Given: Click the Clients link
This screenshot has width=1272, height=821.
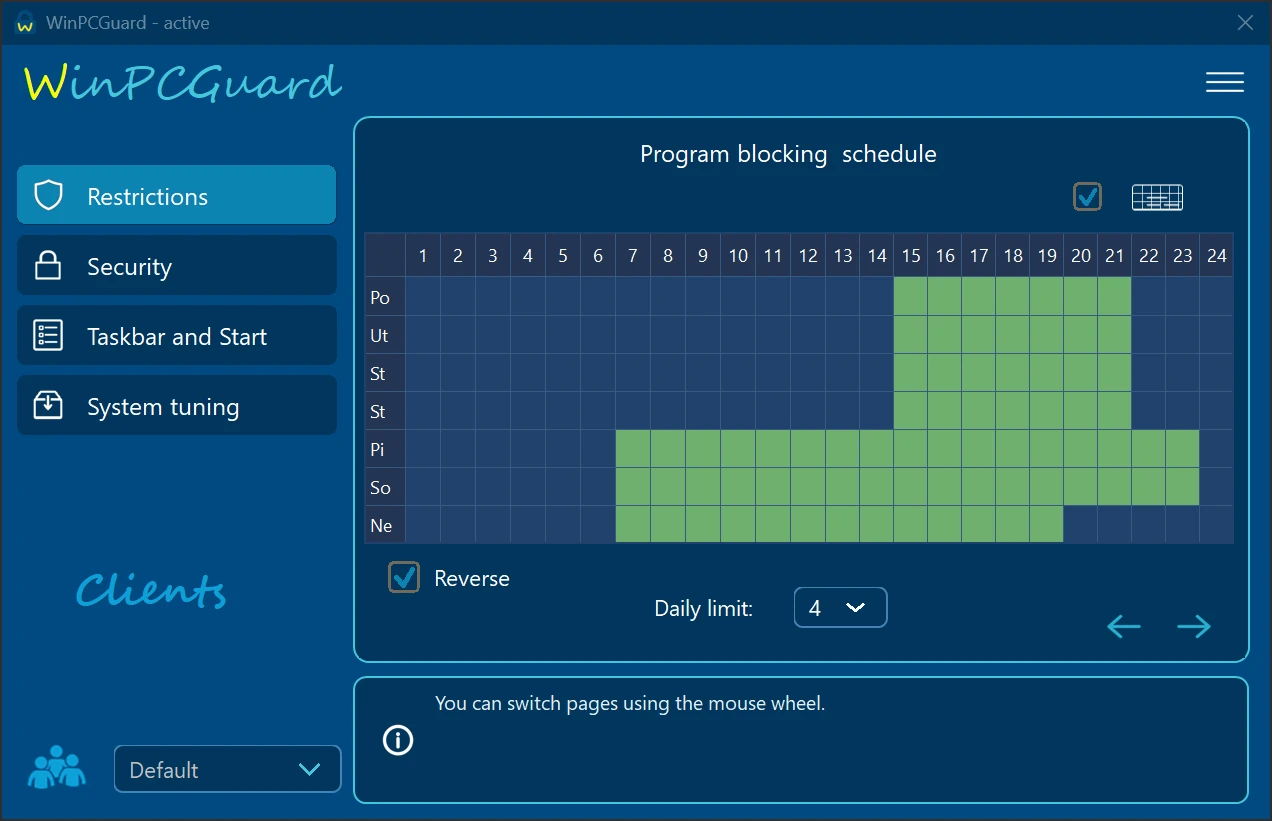Looking at the screenshot, I should (x=151, y=590).
